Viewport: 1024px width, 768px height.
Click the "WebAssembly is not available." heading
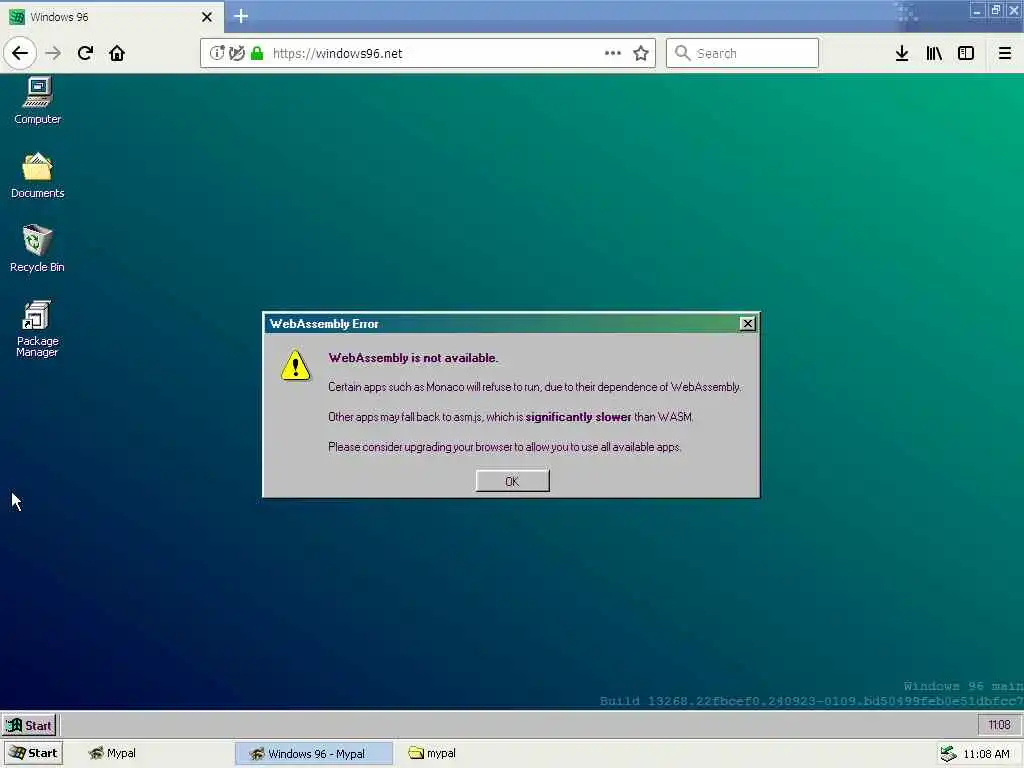pos(413,358)
